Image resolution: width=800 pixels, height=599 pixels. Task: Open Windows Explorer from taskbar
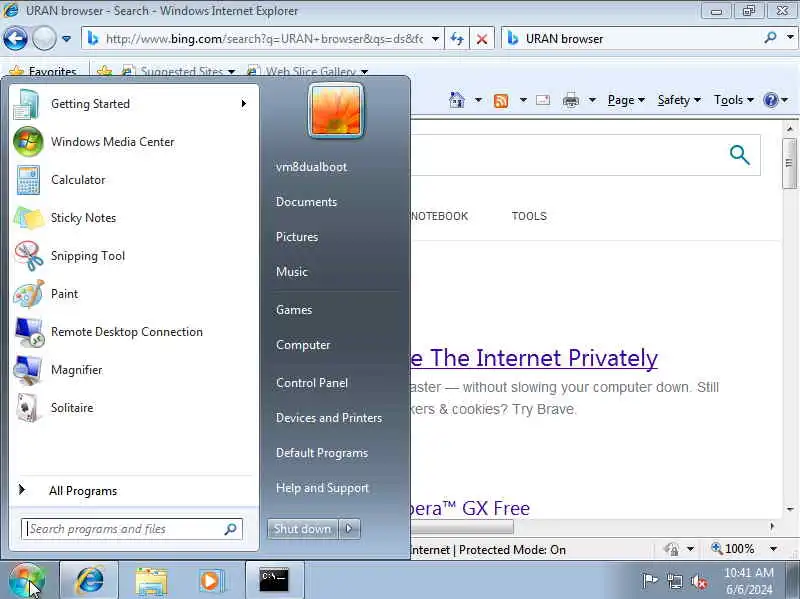151,581
